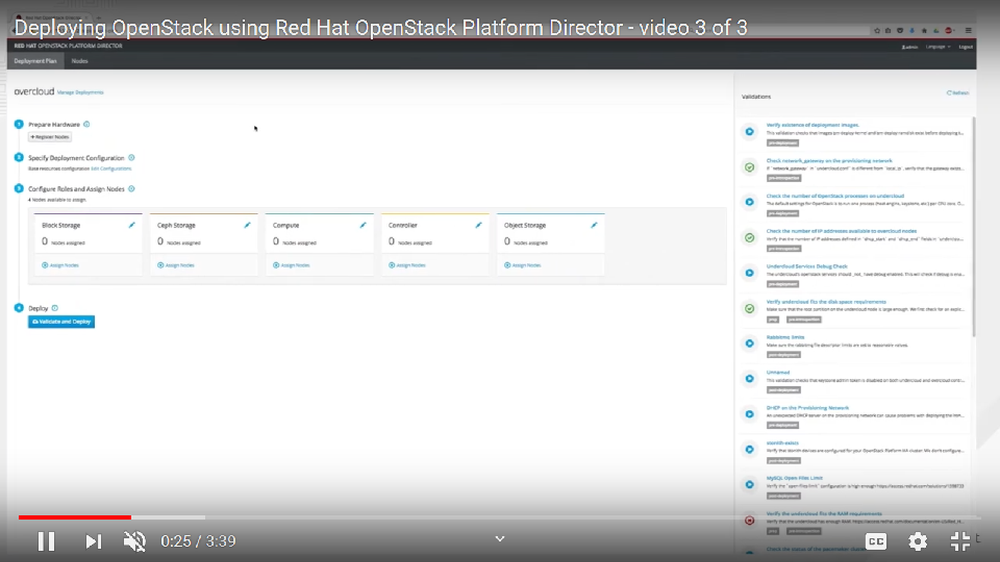
Task: Assign Nodes to Ceph Storage
Action: (x=176, y=265)
